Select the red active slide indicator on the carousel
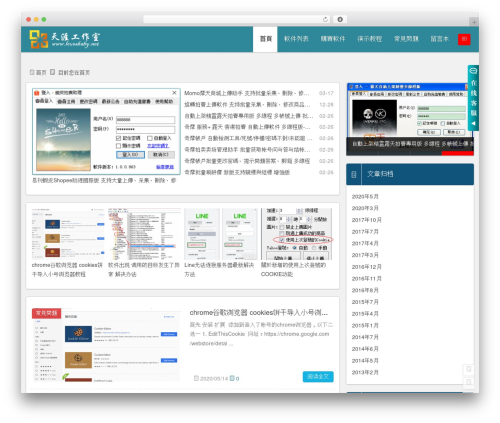500x423 pixels. [x=457, y=153]
